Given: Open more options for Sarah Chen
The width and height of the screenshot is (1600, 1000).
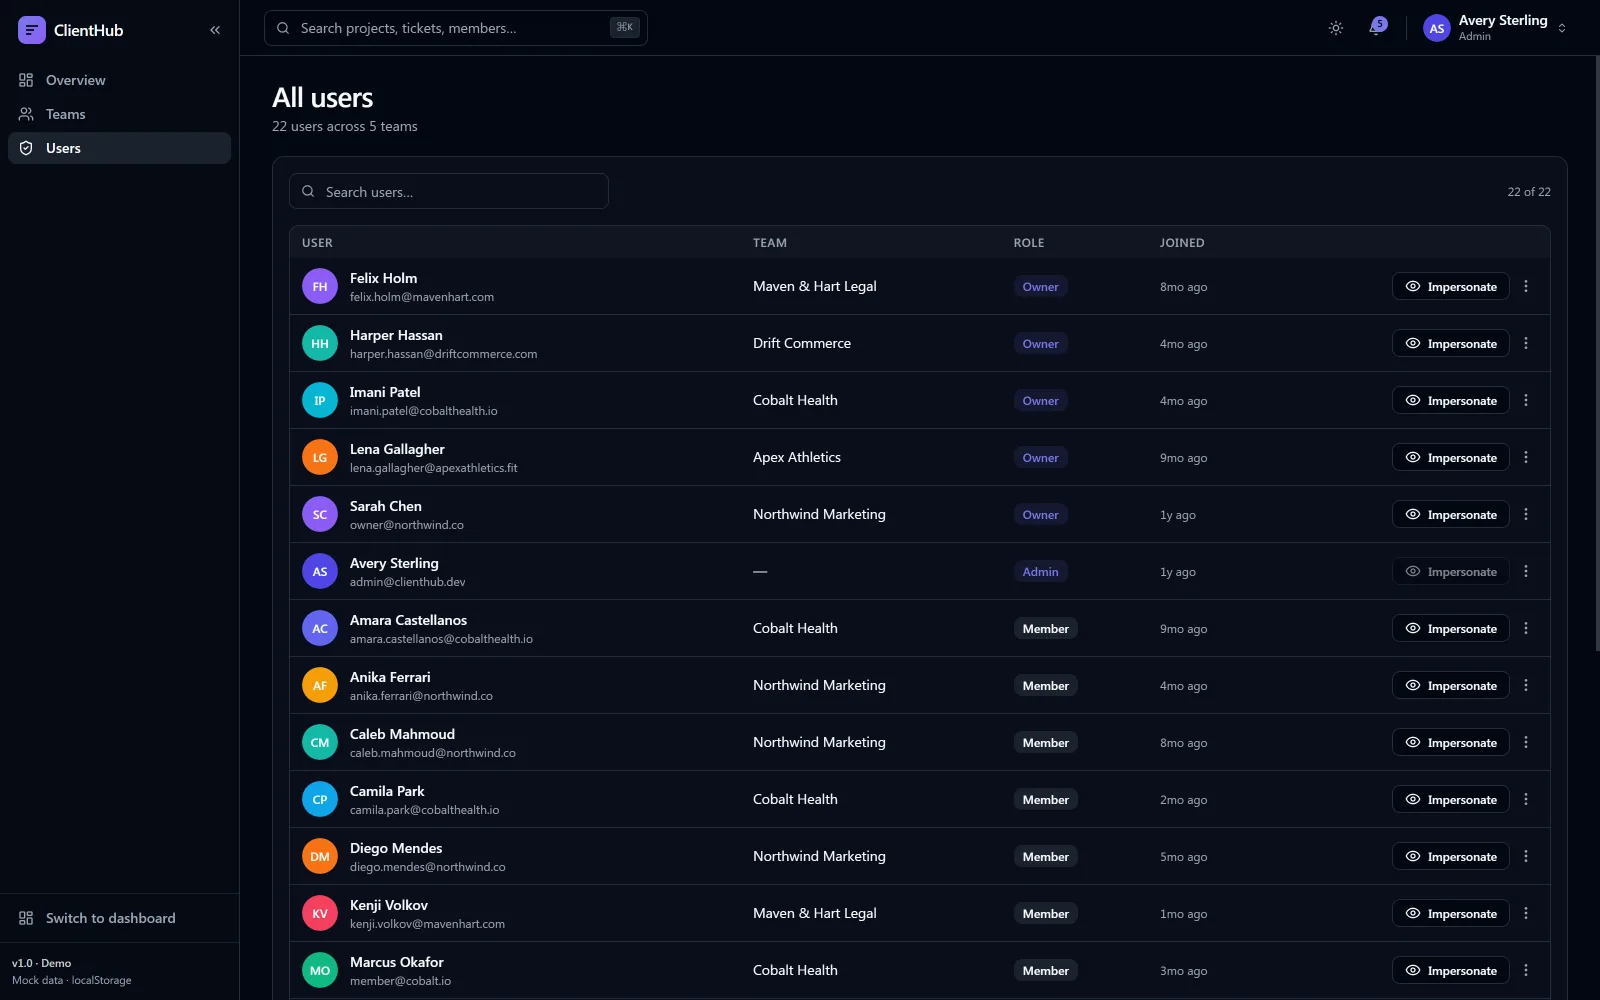Looking at the screenshot, I should (1526, 514).
